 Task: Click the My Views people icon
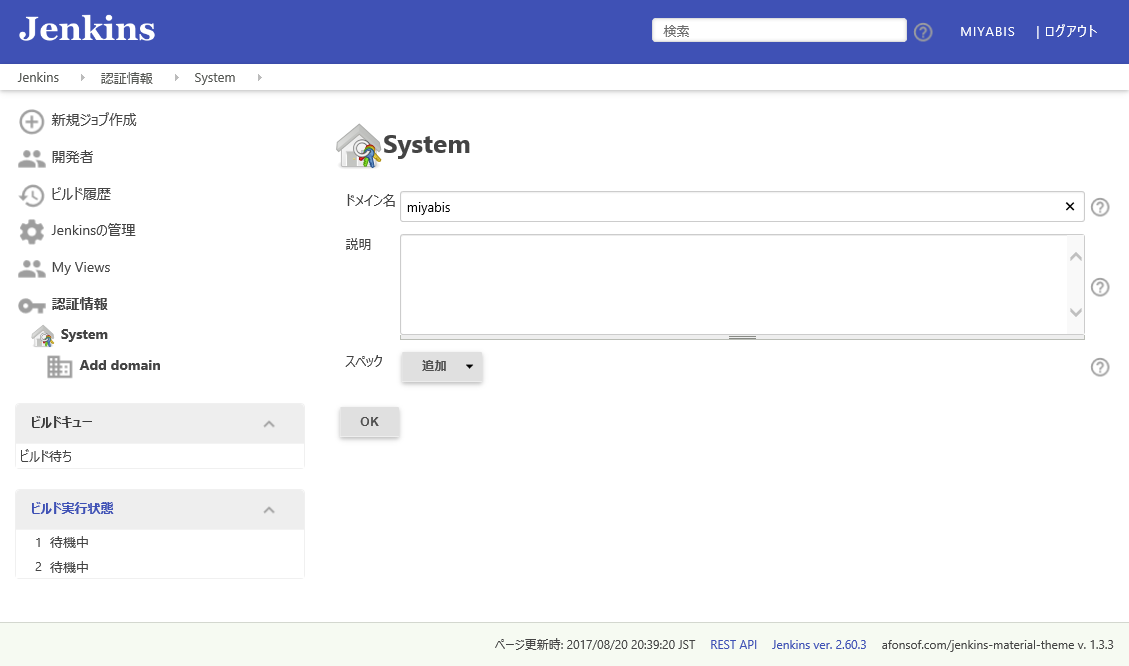tap(31, 269)
